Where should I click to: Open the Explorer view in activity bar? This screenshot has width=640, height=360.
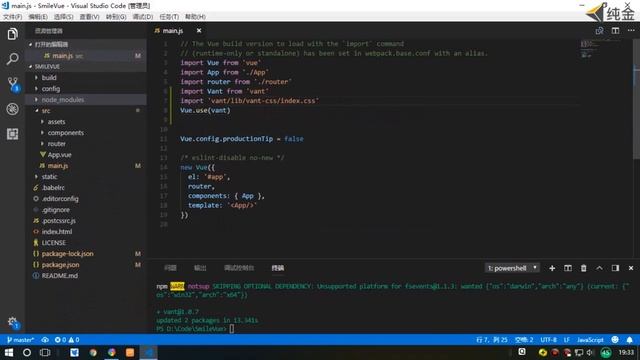pyautogui.click(x=13, y=34)
